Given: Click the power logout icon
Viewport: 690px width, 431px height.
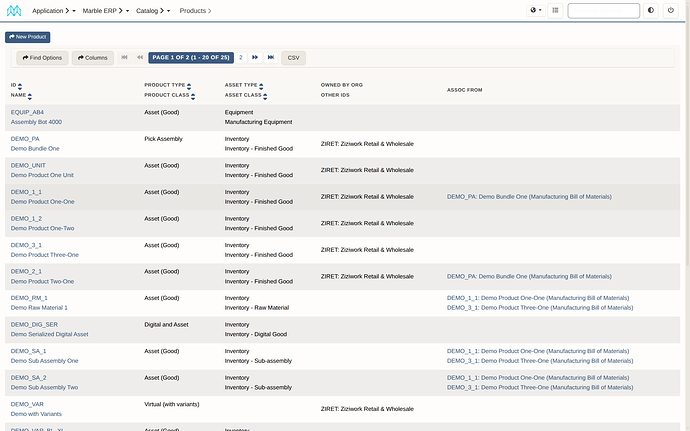Looking at the screenshot, I should pos(671,10).
